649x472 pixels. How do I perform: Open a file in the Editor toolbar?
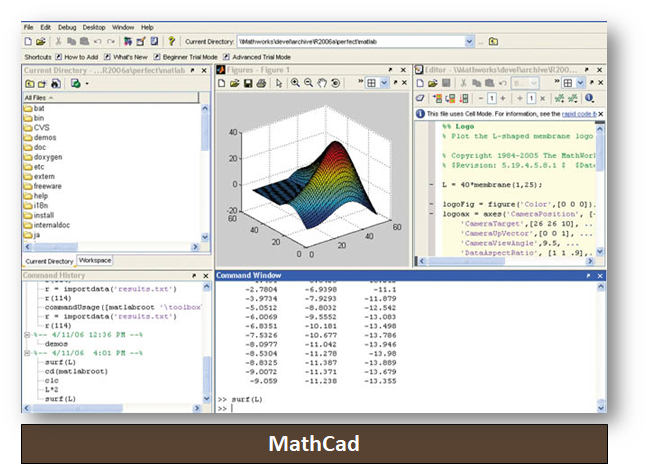pyautogui.click(x=433, y=83)
